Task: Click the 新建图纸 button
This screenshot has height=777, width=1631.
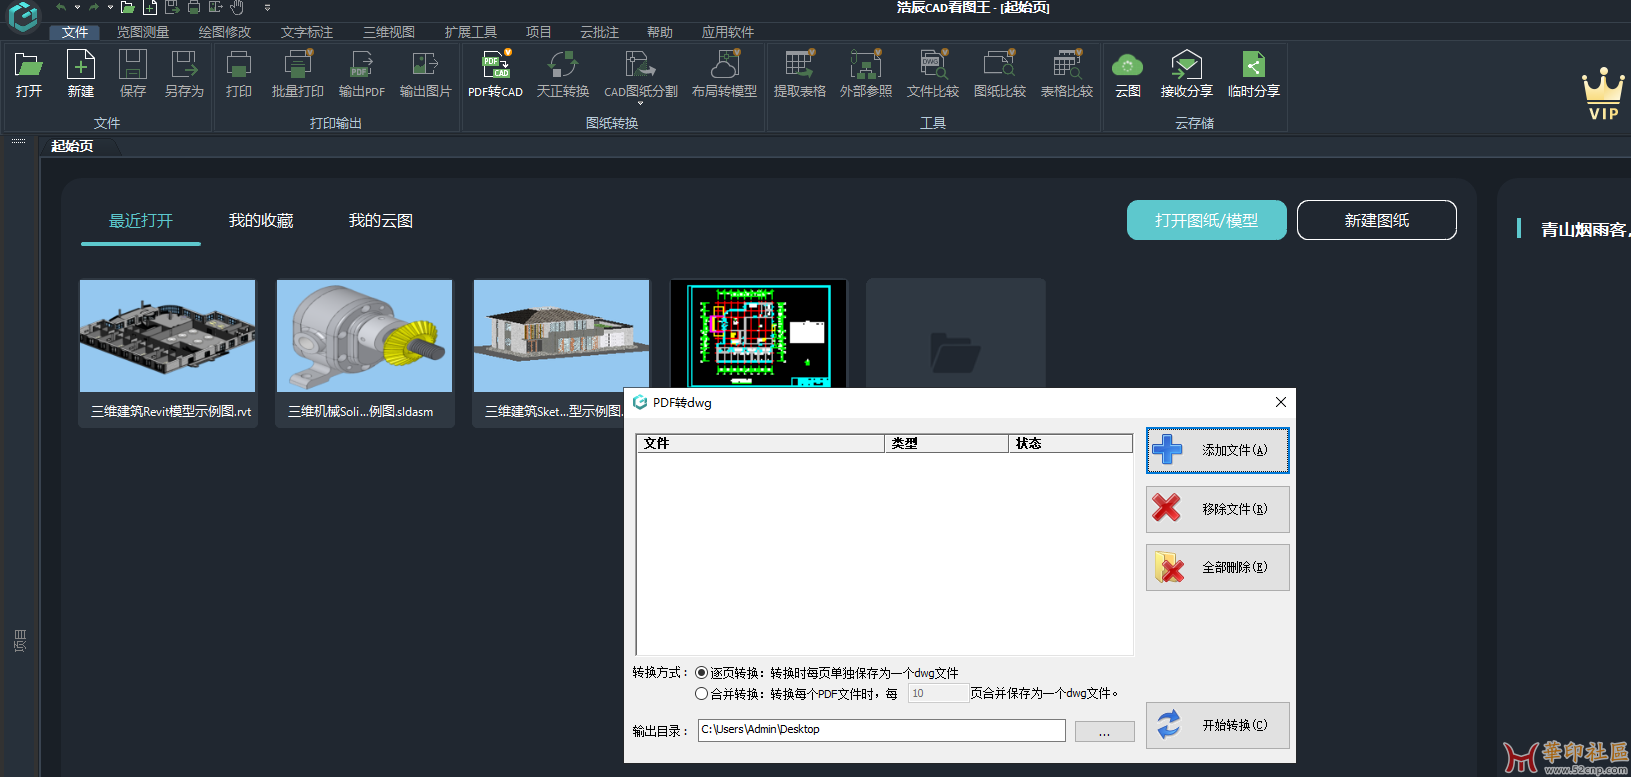Action: pos(1377,220)
